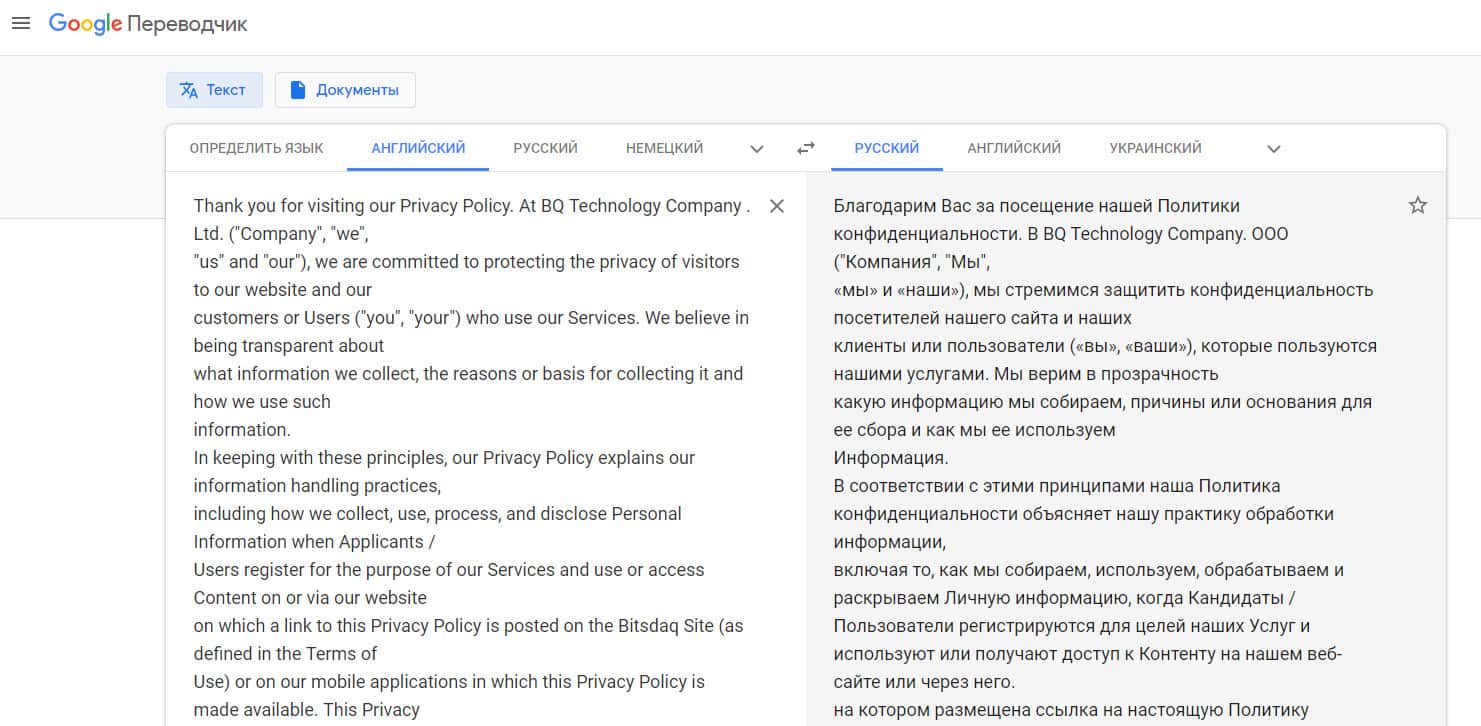Open the main hamburger menu
Screen dimensions: 1481x726
pos(20,24)
